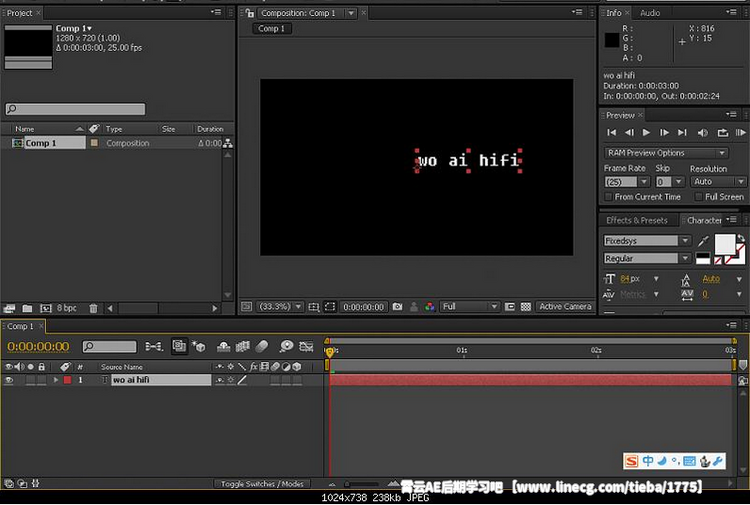Viewport: 750px width, 505px height.
Task: Expand Transfer Controls pane icon at timeline bottom
Action: [22, 483]
